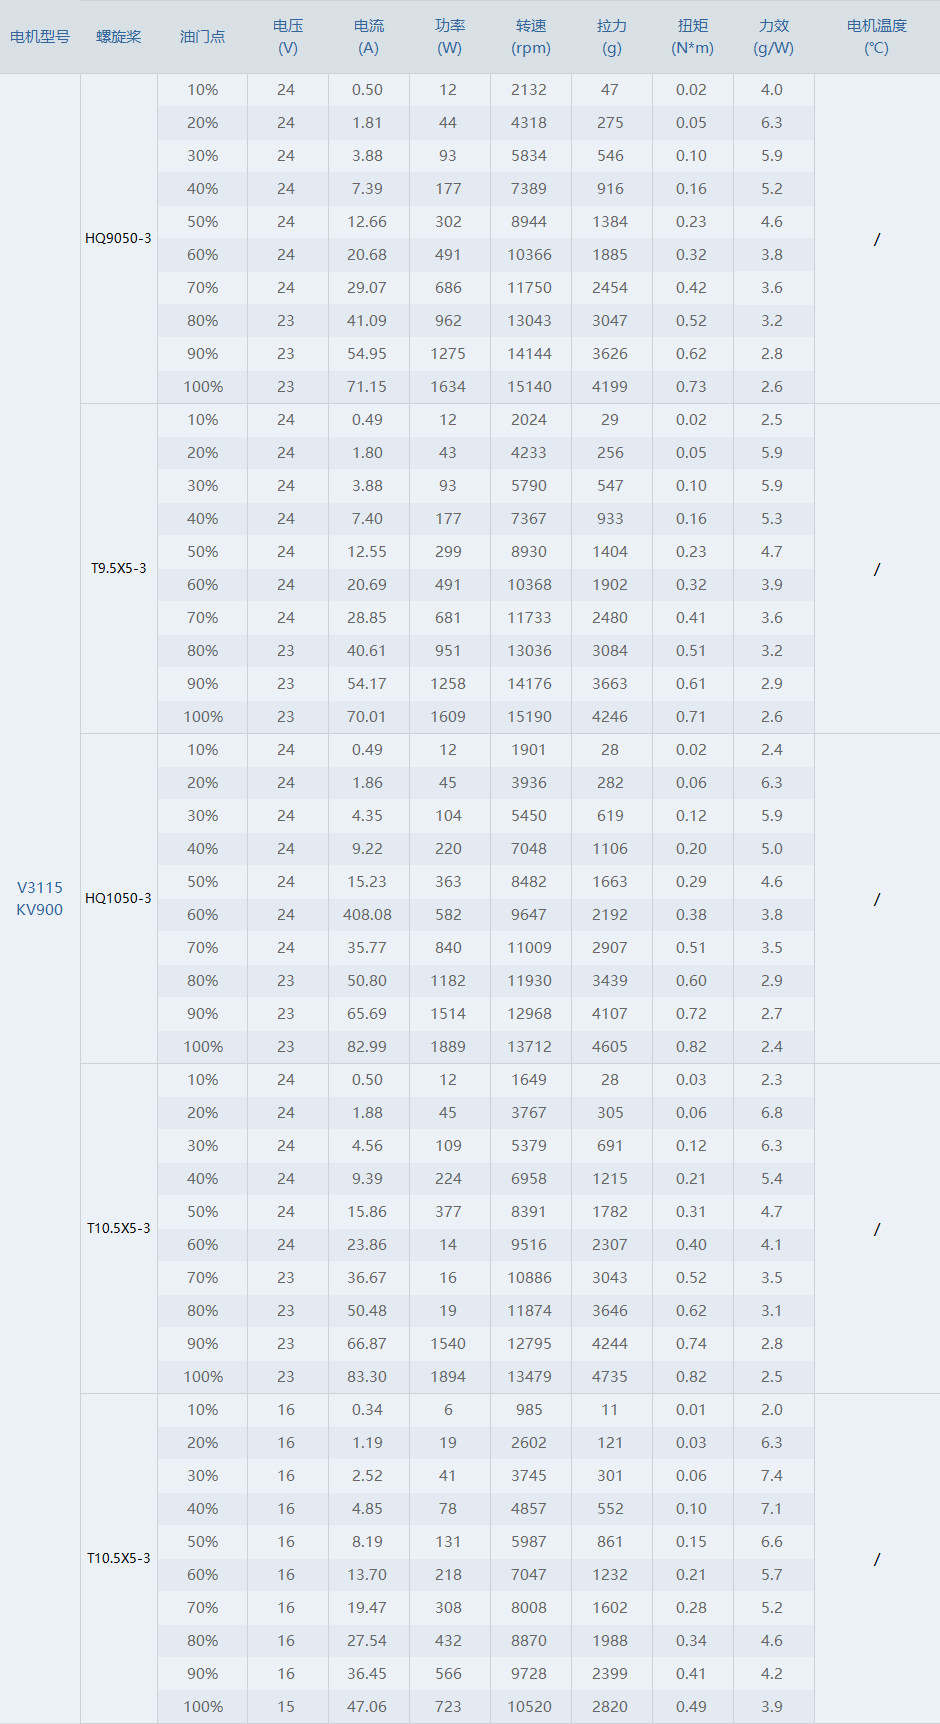Click the 功率 (W) header
Viewport: 940px width, 1724px height.
(450, 37)
